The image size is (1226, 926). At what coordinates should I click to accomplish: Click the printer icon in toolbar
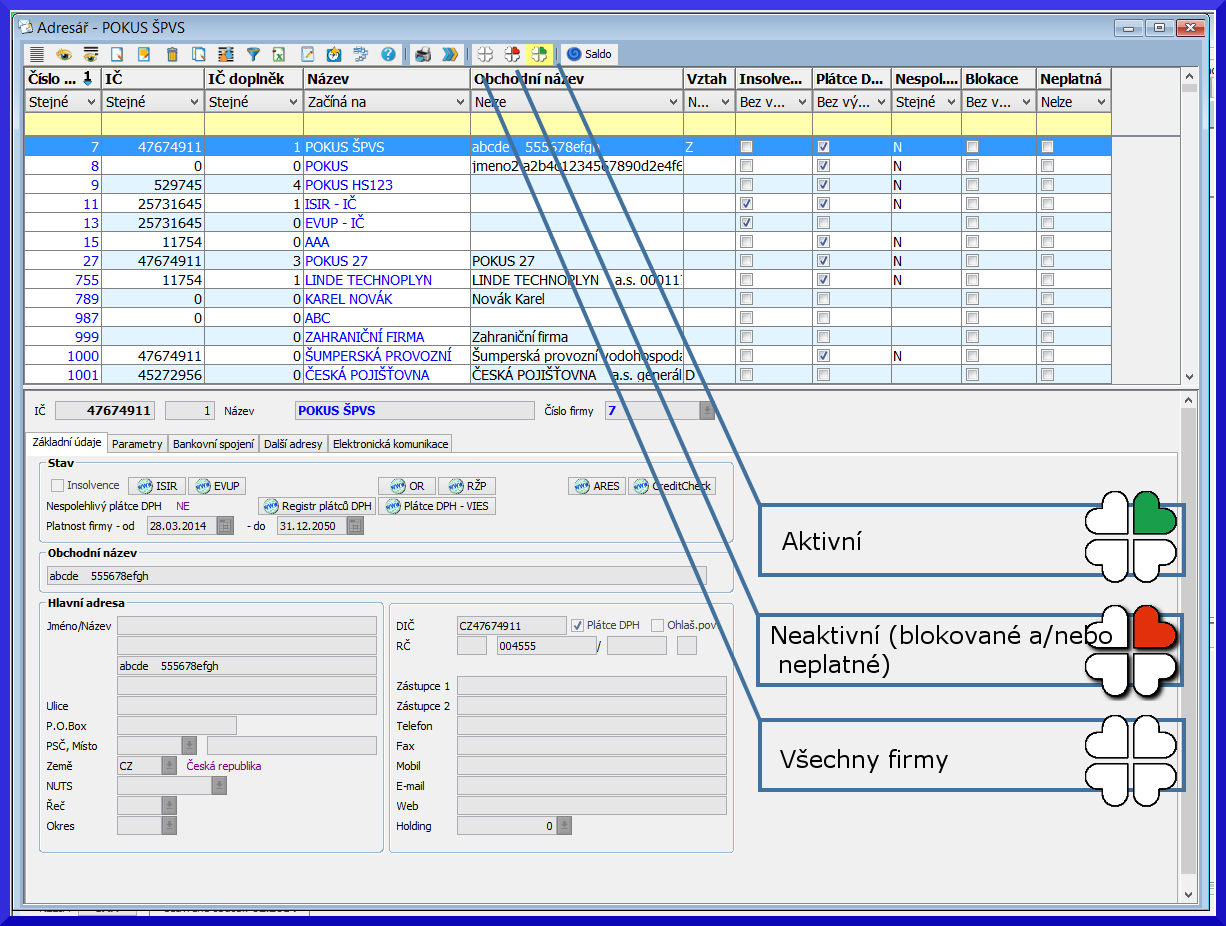click(423, 54)
